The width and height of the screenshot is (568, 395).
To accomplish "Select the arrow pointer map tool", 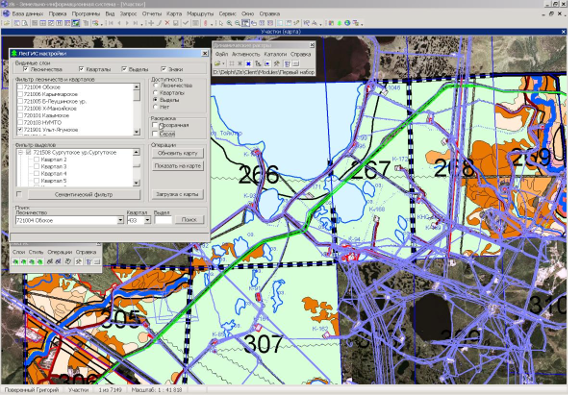I will [221, 23].
